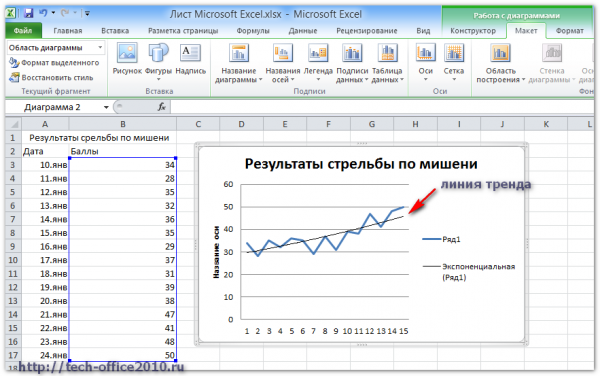600x376 pixels.
Task: Select column G header
Action: [x=372, y=124]
